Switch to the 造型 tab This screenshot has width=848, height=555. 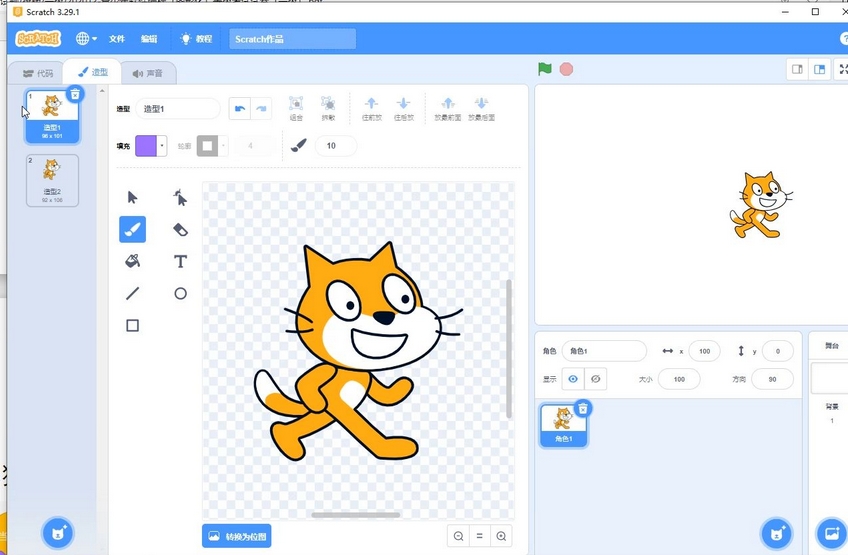tap(92, 72)
